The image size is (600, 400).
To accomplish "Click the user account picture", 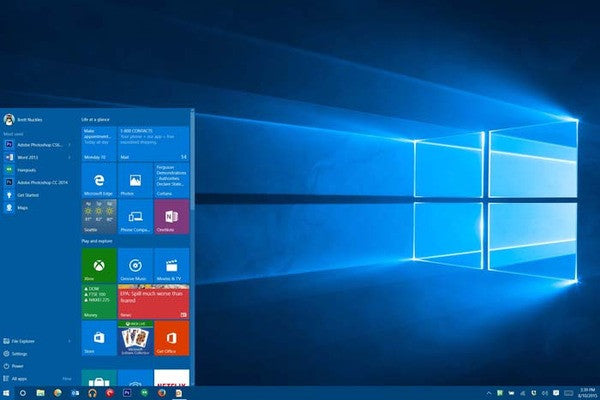I will [x=9, y=120].
